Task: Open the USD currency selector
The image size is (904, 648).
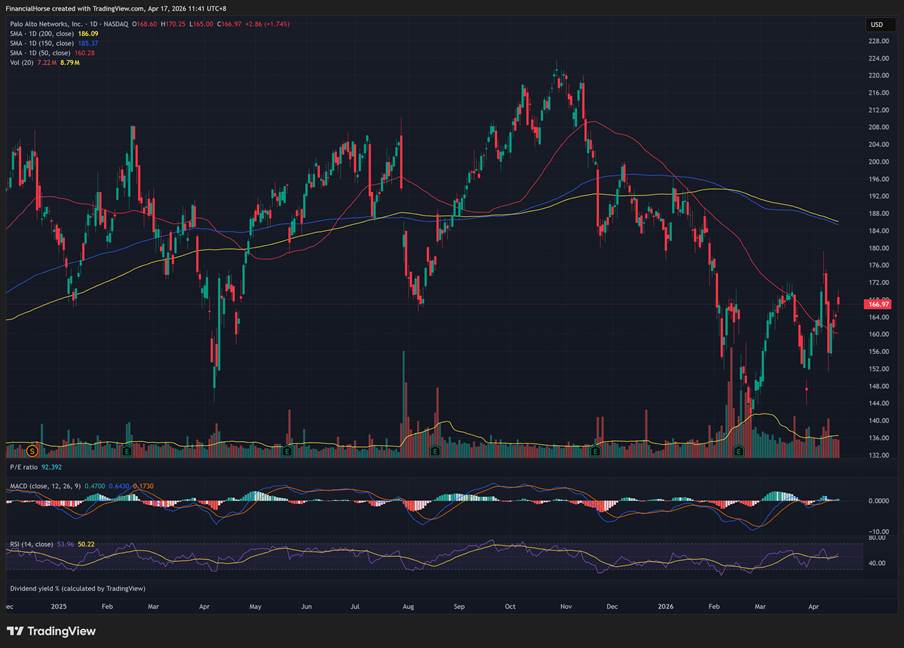Action: click(x=877, y=24)
